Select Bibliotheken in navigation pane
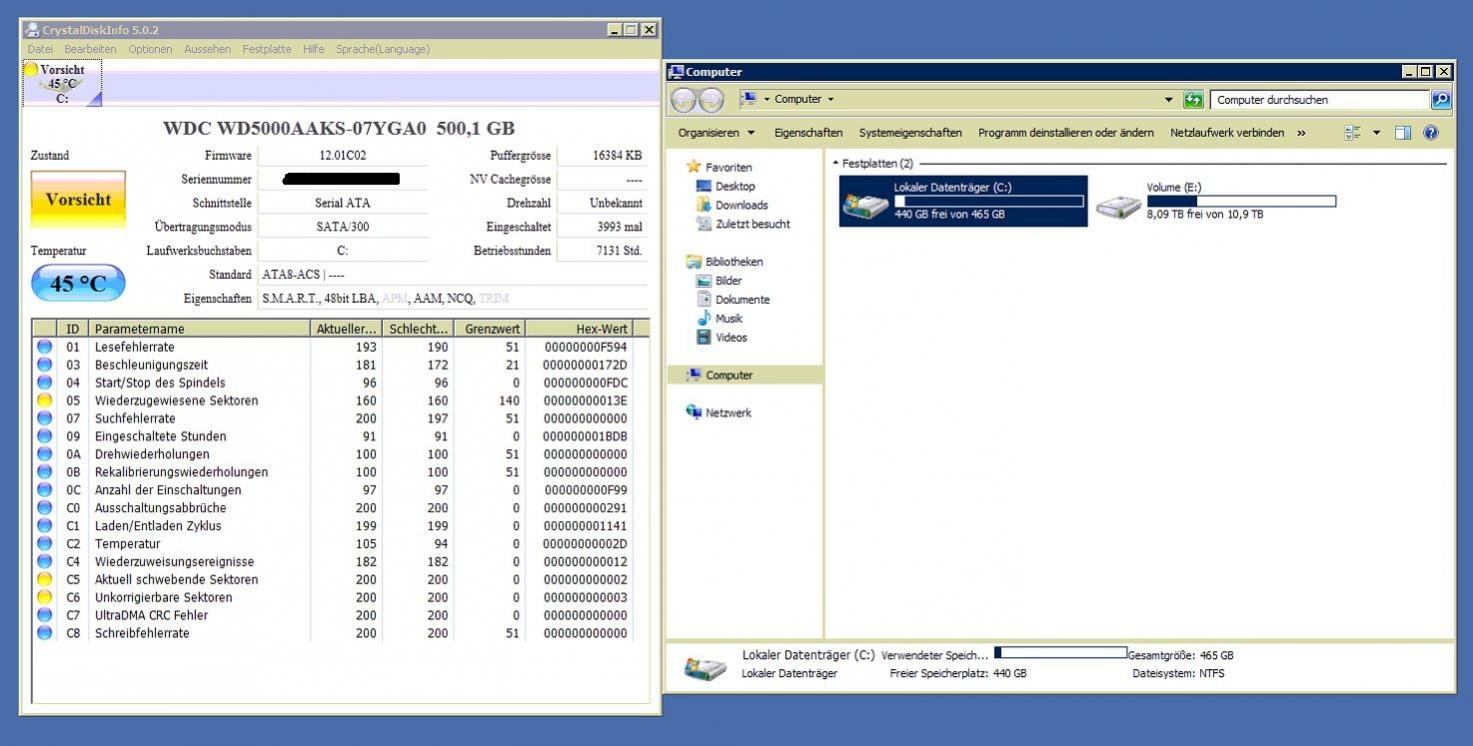1473x746 pixels. click(733, 262)
